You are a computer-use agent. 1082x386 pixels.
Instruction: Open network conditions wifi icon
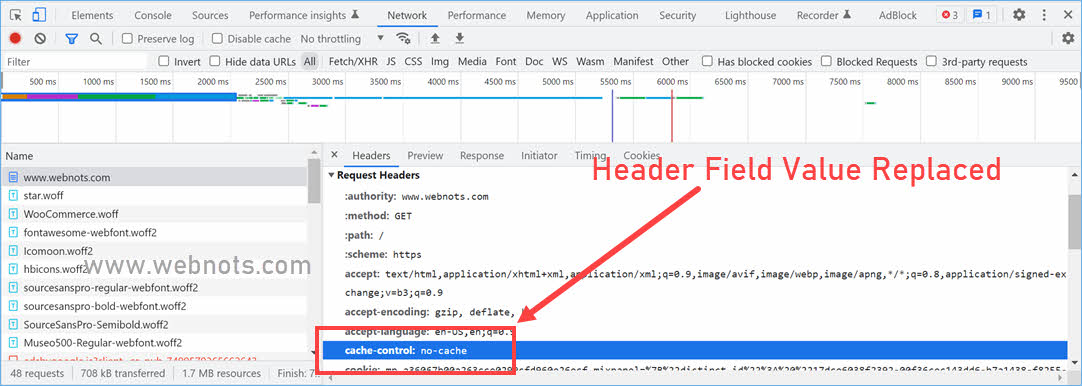403,39
